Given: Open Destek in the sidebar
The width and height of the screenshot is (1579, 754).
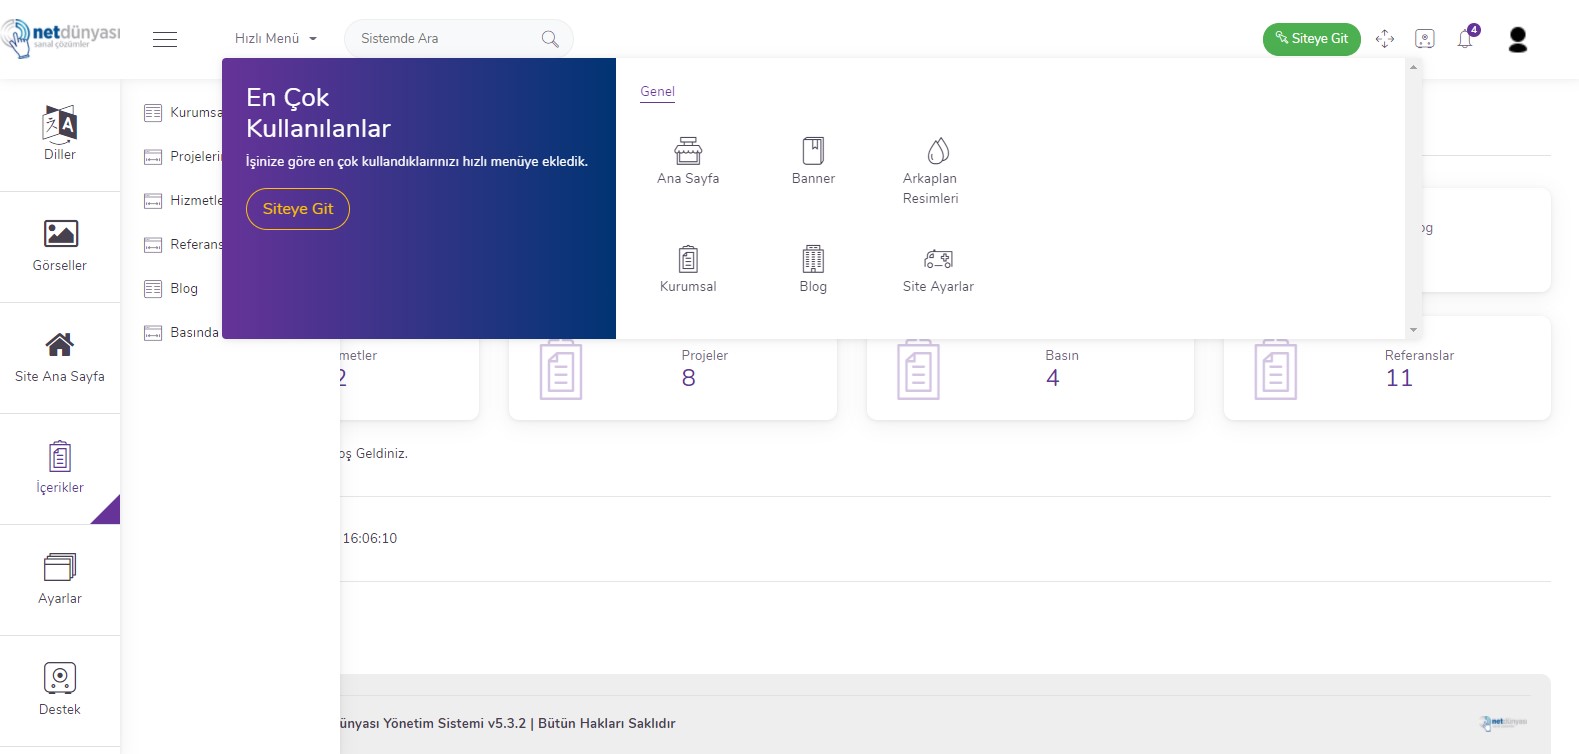Looking at the screenshot, I should pos(60,690).
